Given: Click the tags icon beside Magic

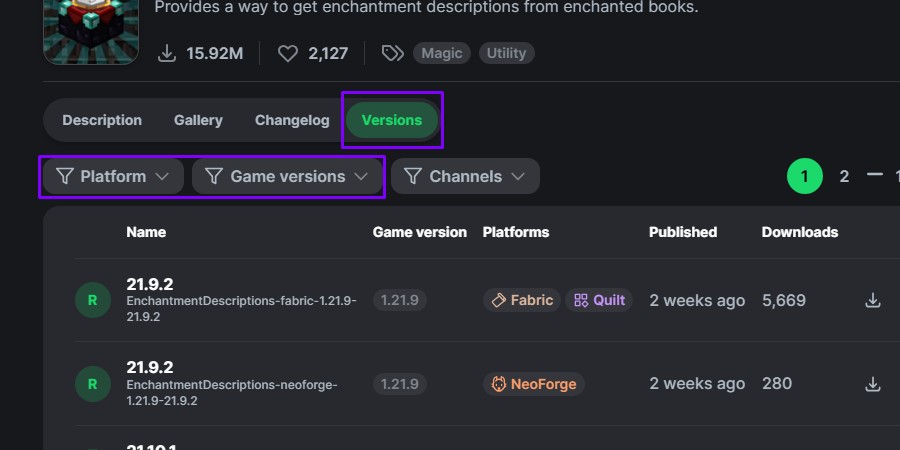Looking at the screenshot, I should (x=393, y=53).
